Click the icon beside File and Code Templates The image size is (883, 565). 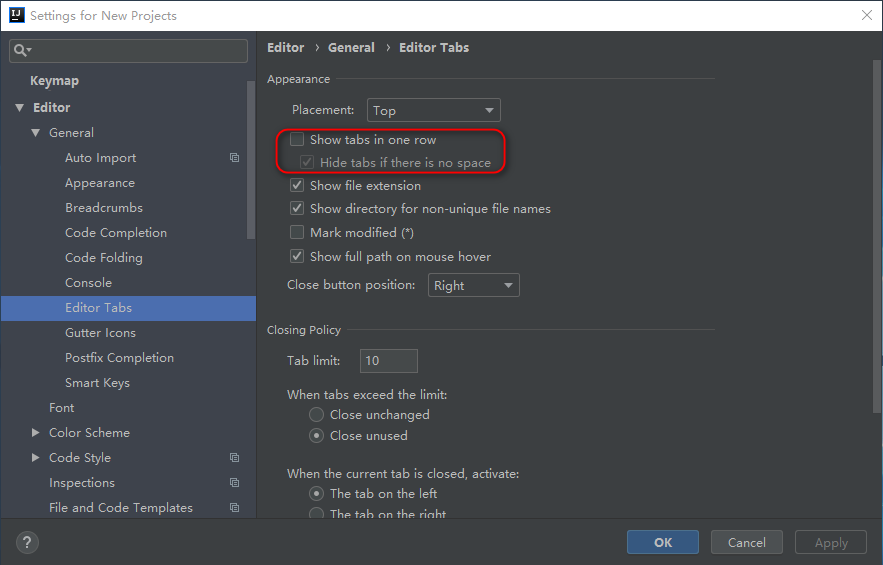click(x=235, y=508)
